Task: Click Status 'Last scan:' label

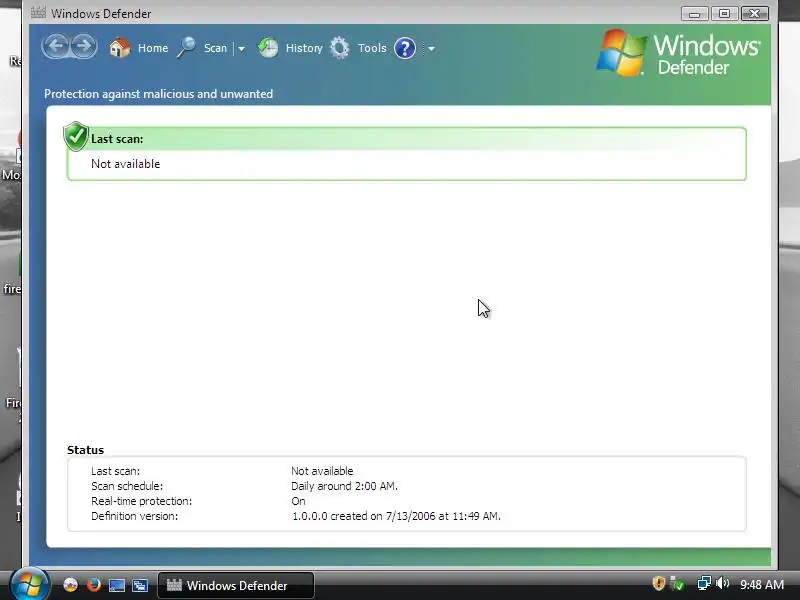Action: [x=115, y=471]
